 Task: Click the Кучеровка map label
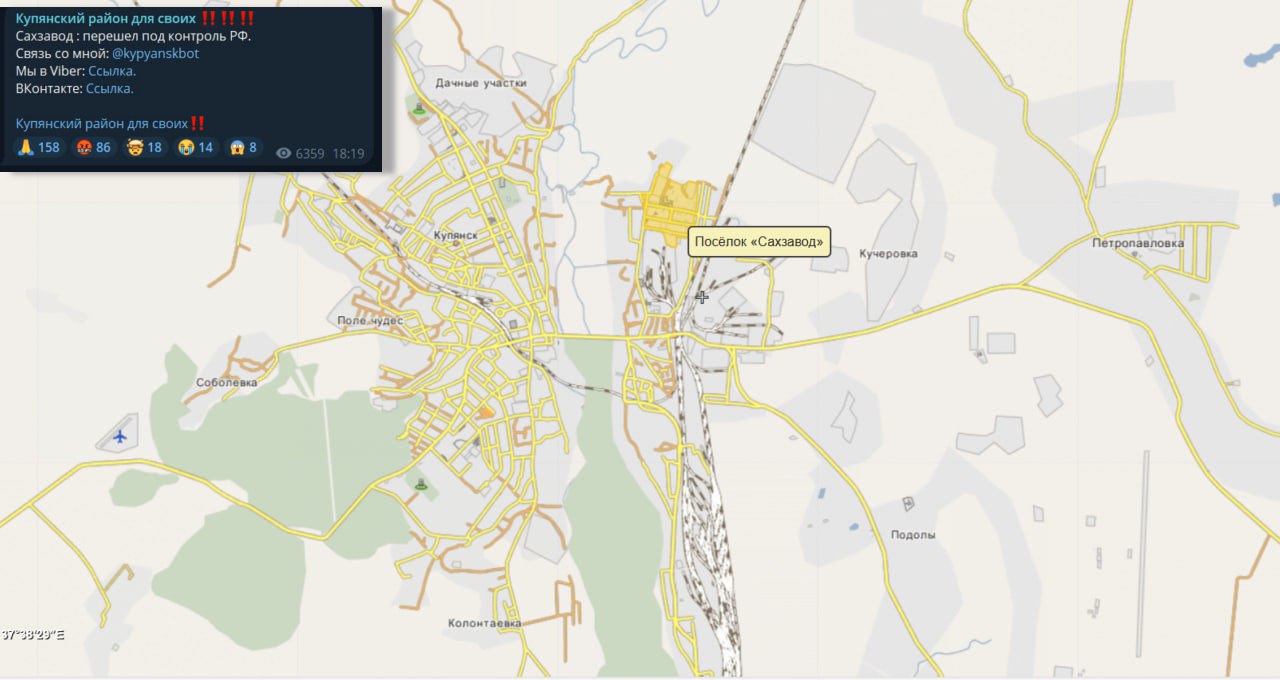click(x=888, y=254)
